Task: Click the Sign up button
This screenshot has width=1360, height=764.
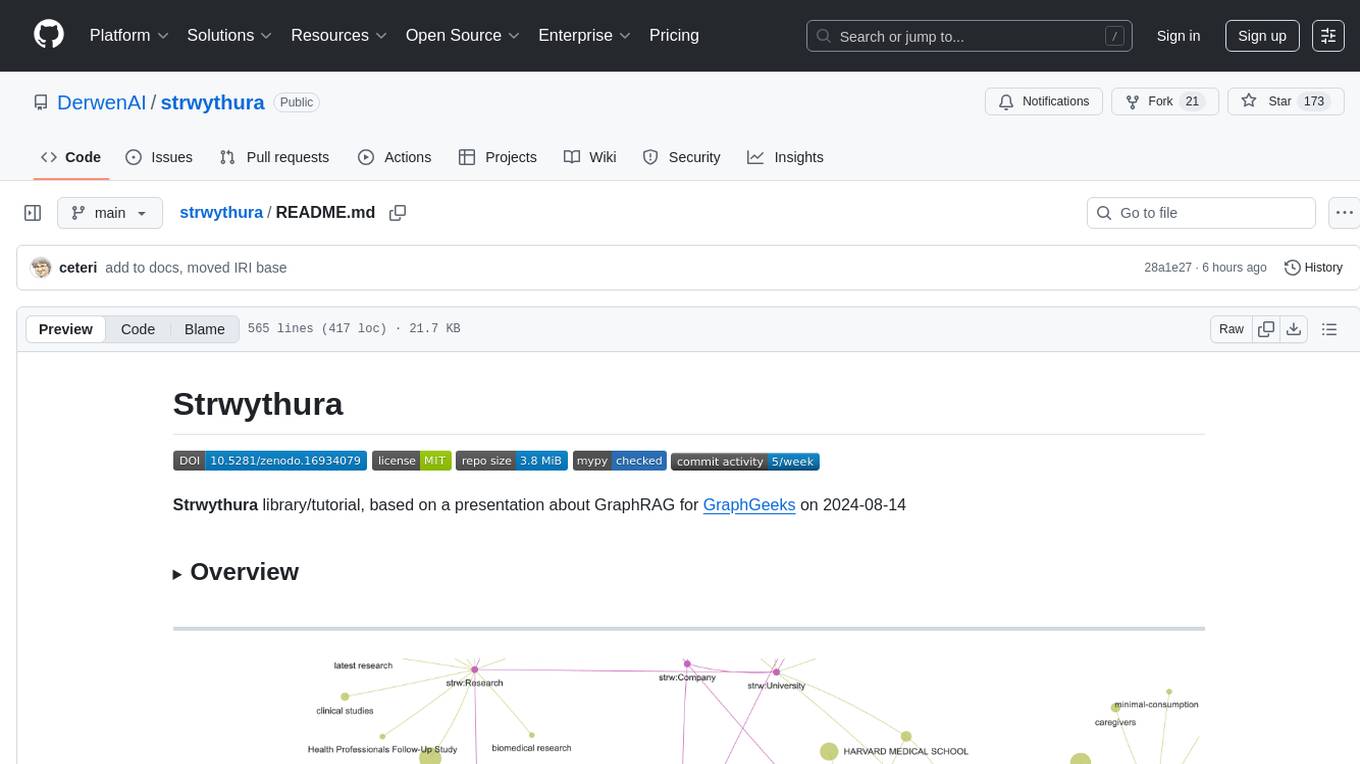Action: [1262, 36]
